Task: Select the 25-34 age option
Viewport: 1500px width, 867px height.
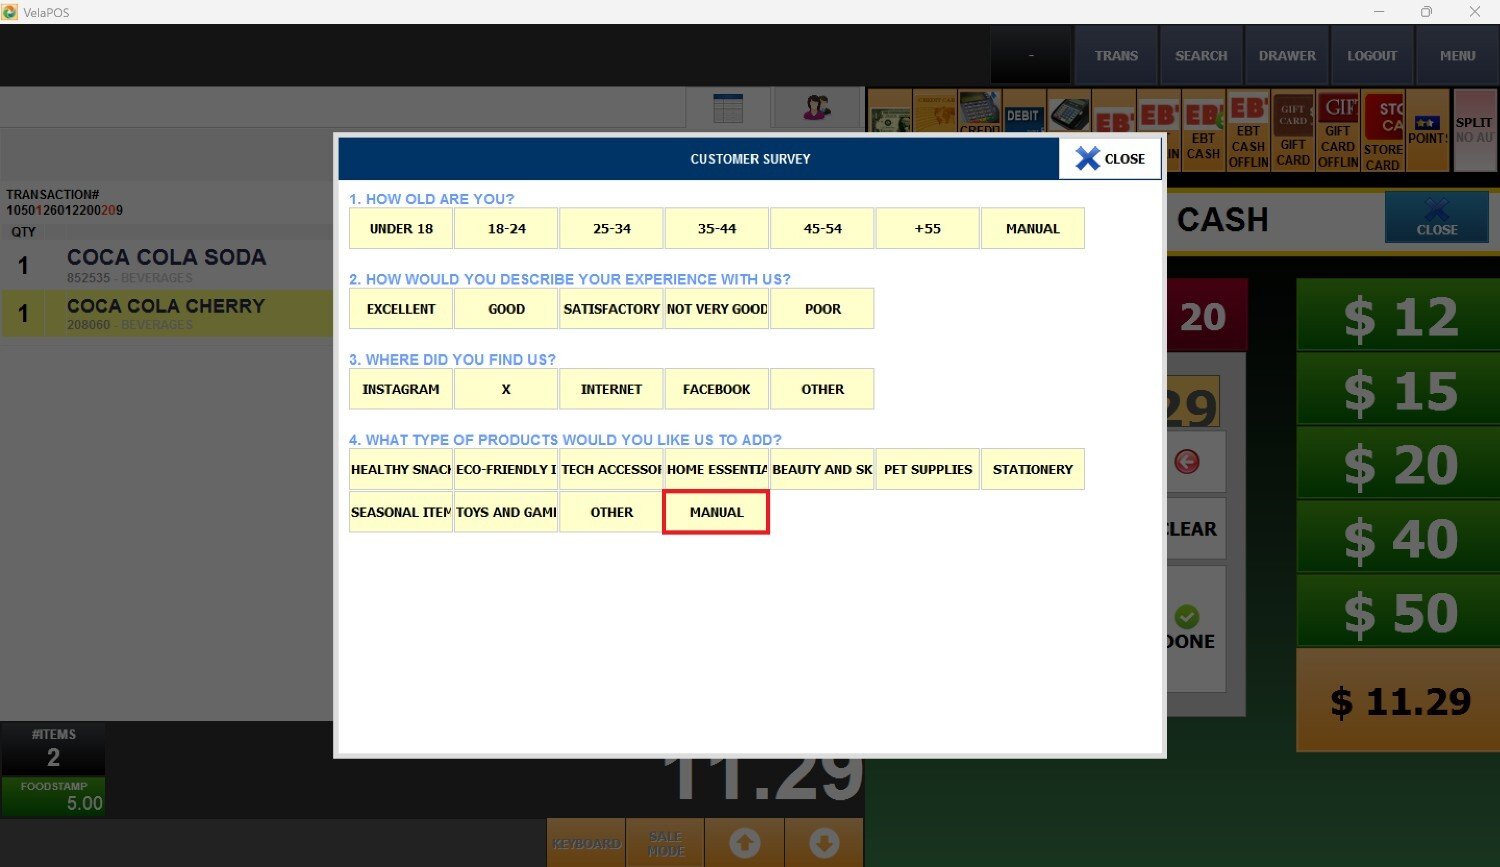Action: 611,229
